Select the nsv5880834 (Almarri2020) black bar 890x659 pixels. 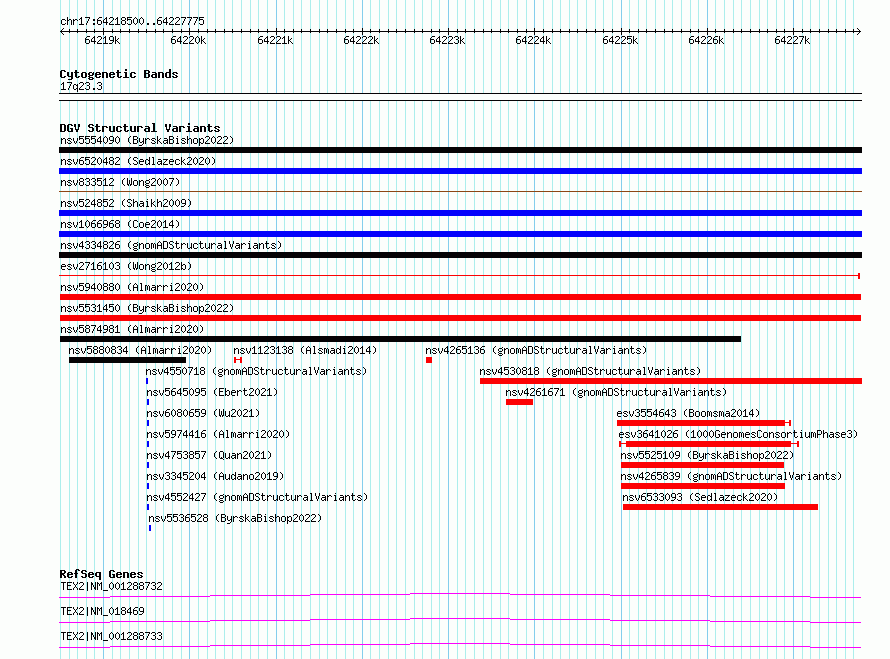pos(127,360)
